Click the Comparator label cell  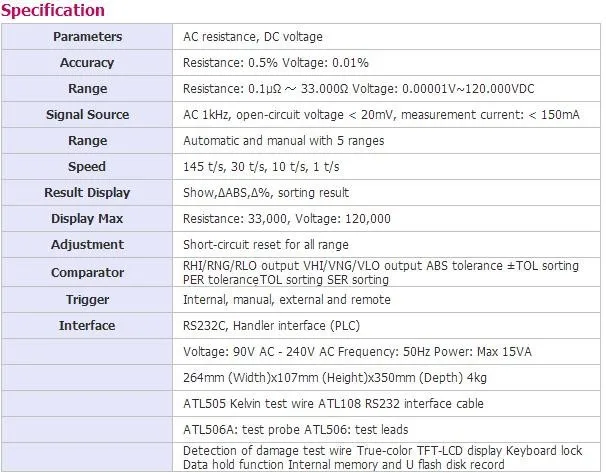click(x=87, y=272)
